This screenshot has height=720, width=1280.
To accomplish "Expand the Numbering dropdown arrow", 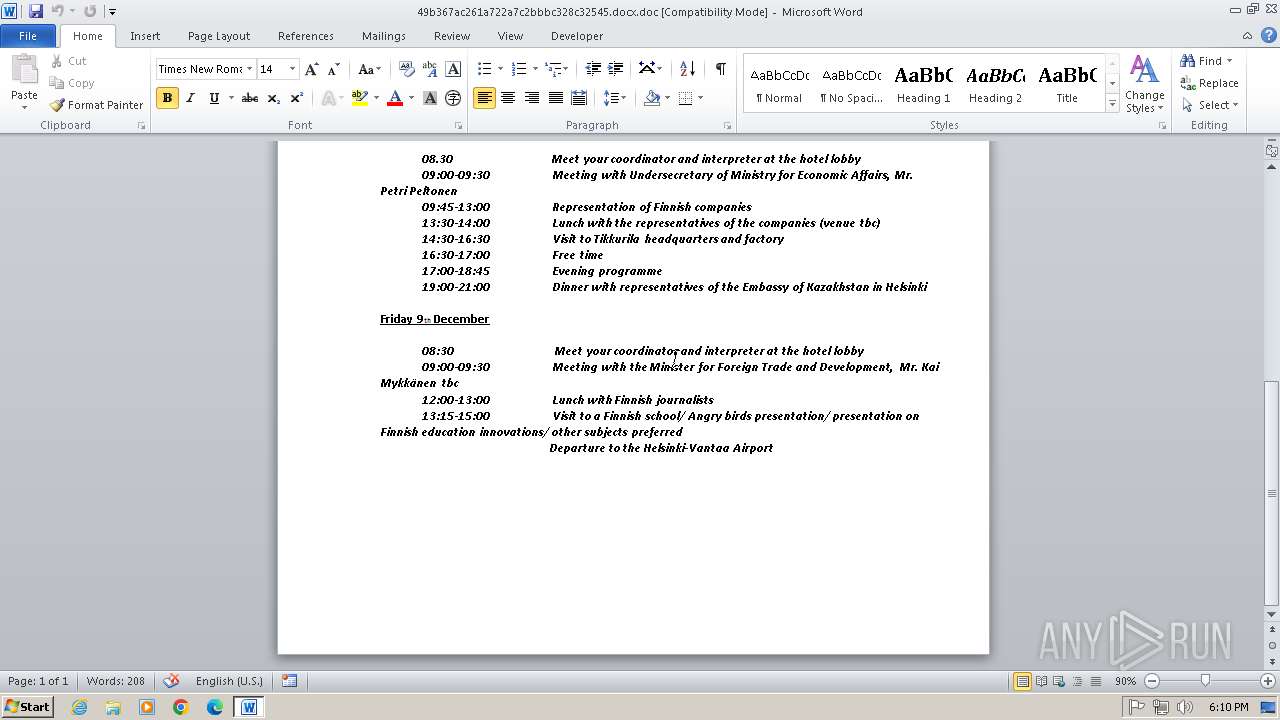I will point(535,69).
